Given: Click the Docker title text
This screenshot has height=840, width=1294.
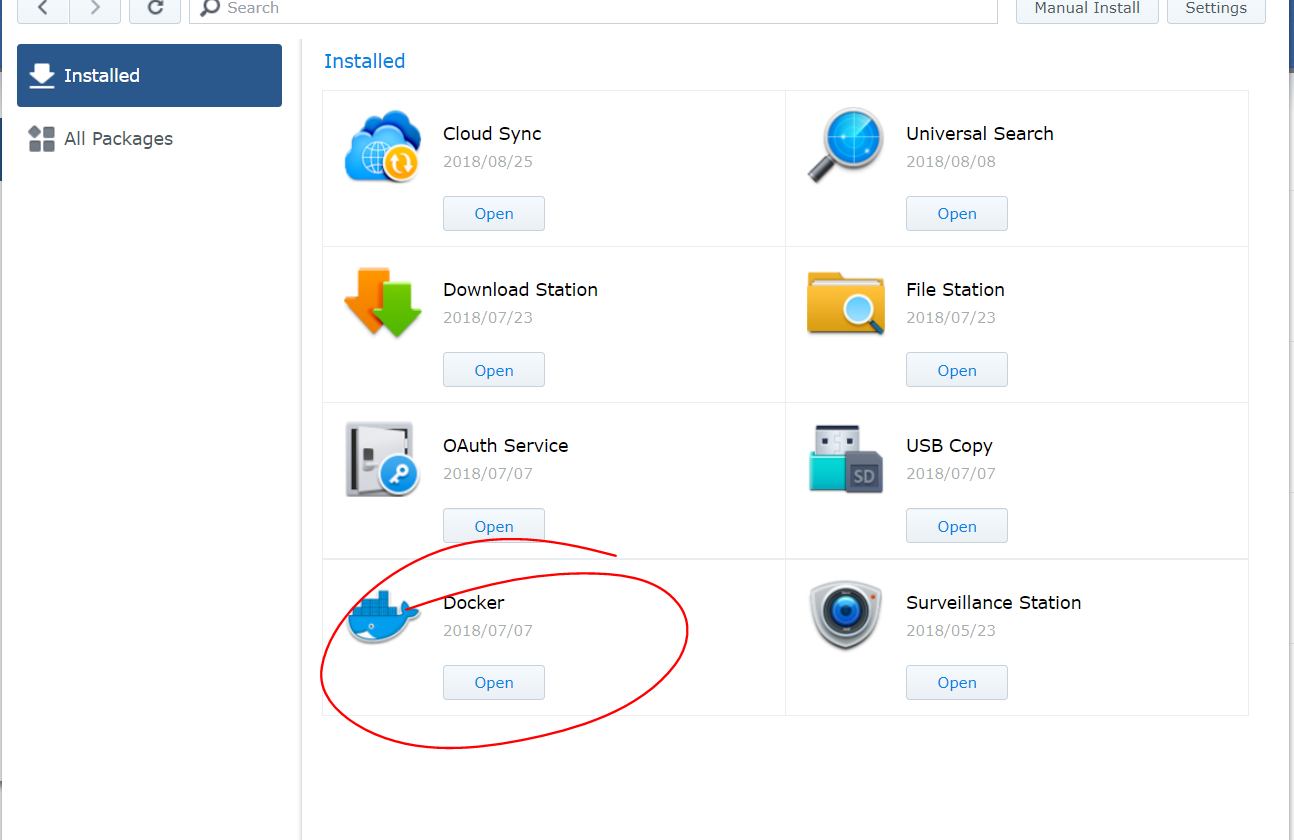Looking at the screenshot, I should (x=474, y=603).
